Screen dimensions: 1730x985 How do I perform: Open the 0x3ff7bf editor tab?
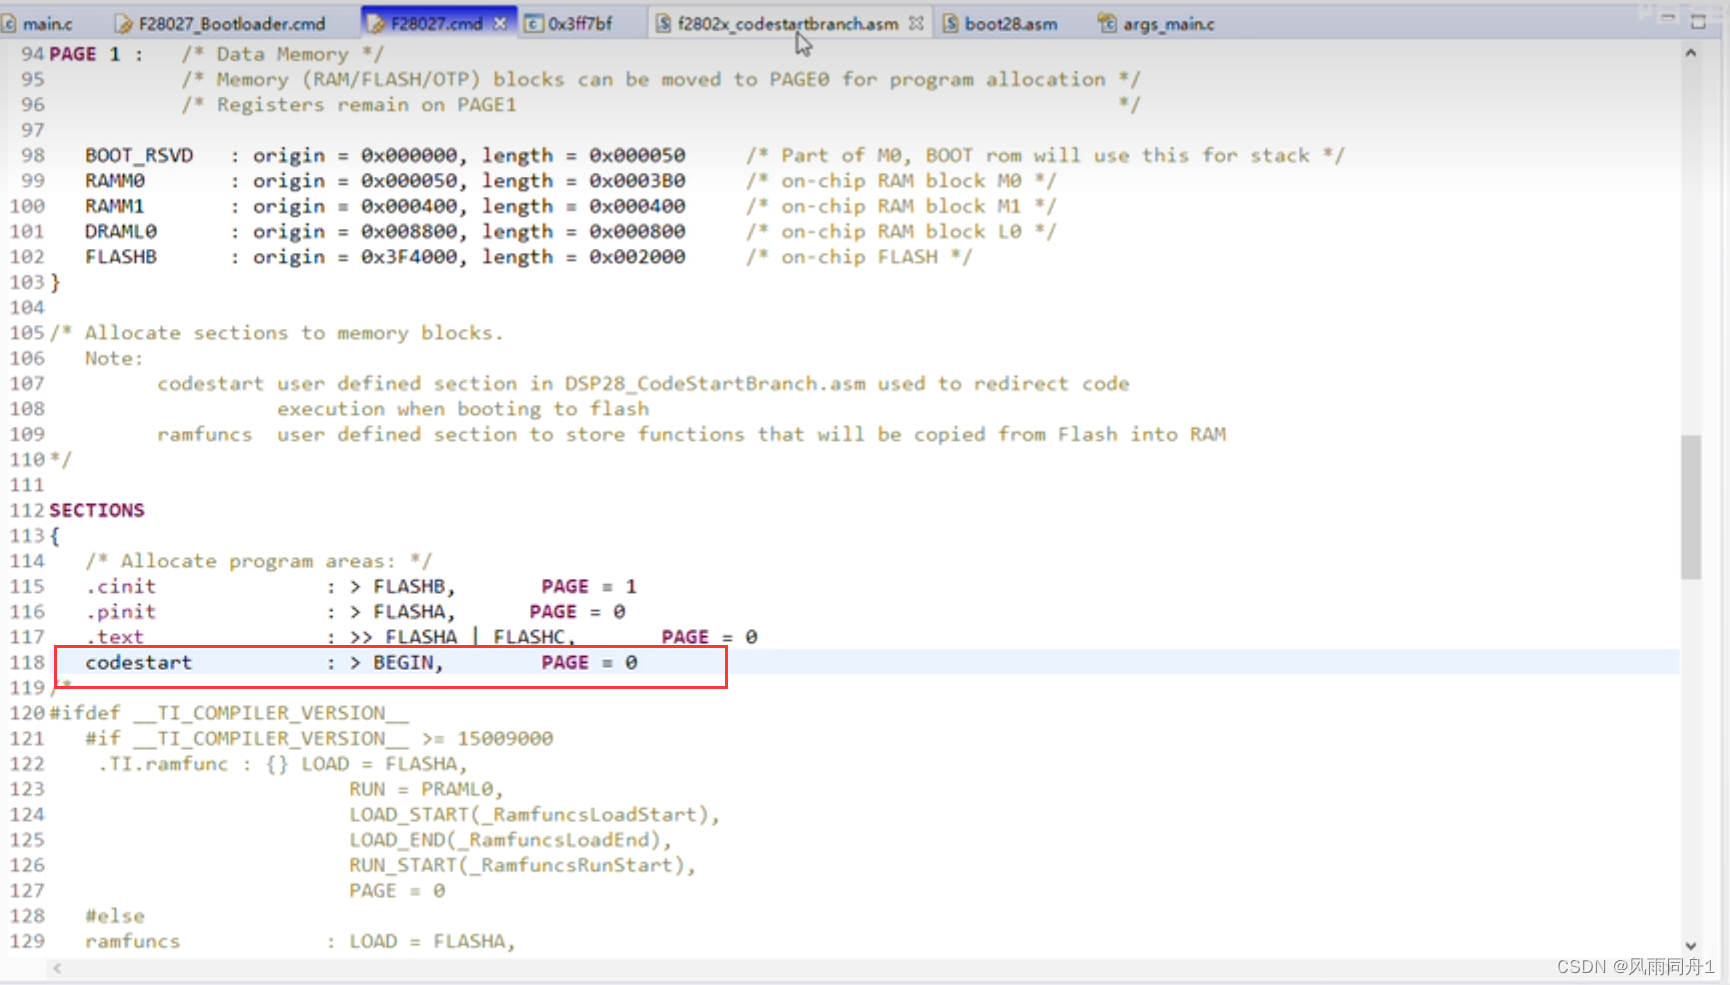click(x=568, y=23)
